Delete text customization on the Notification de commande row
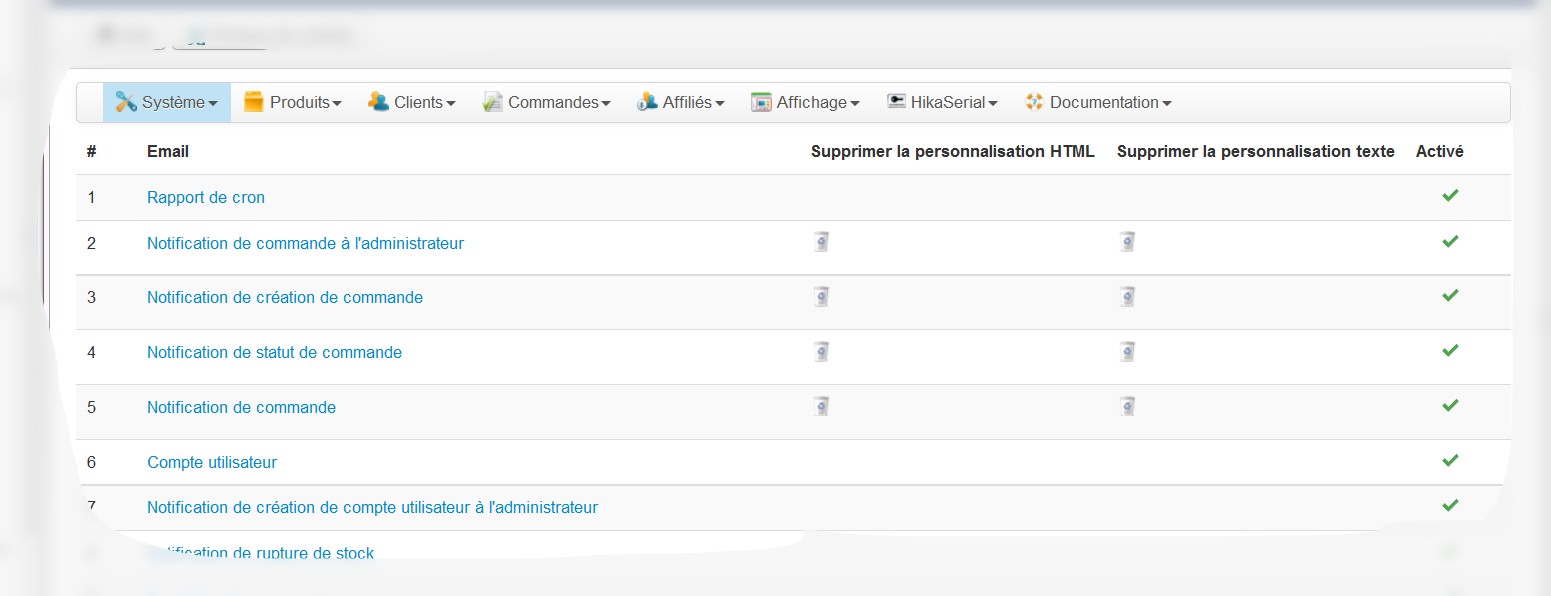Image resolution: width=1551 pixels, height=596 pixels. [1127, 406]
